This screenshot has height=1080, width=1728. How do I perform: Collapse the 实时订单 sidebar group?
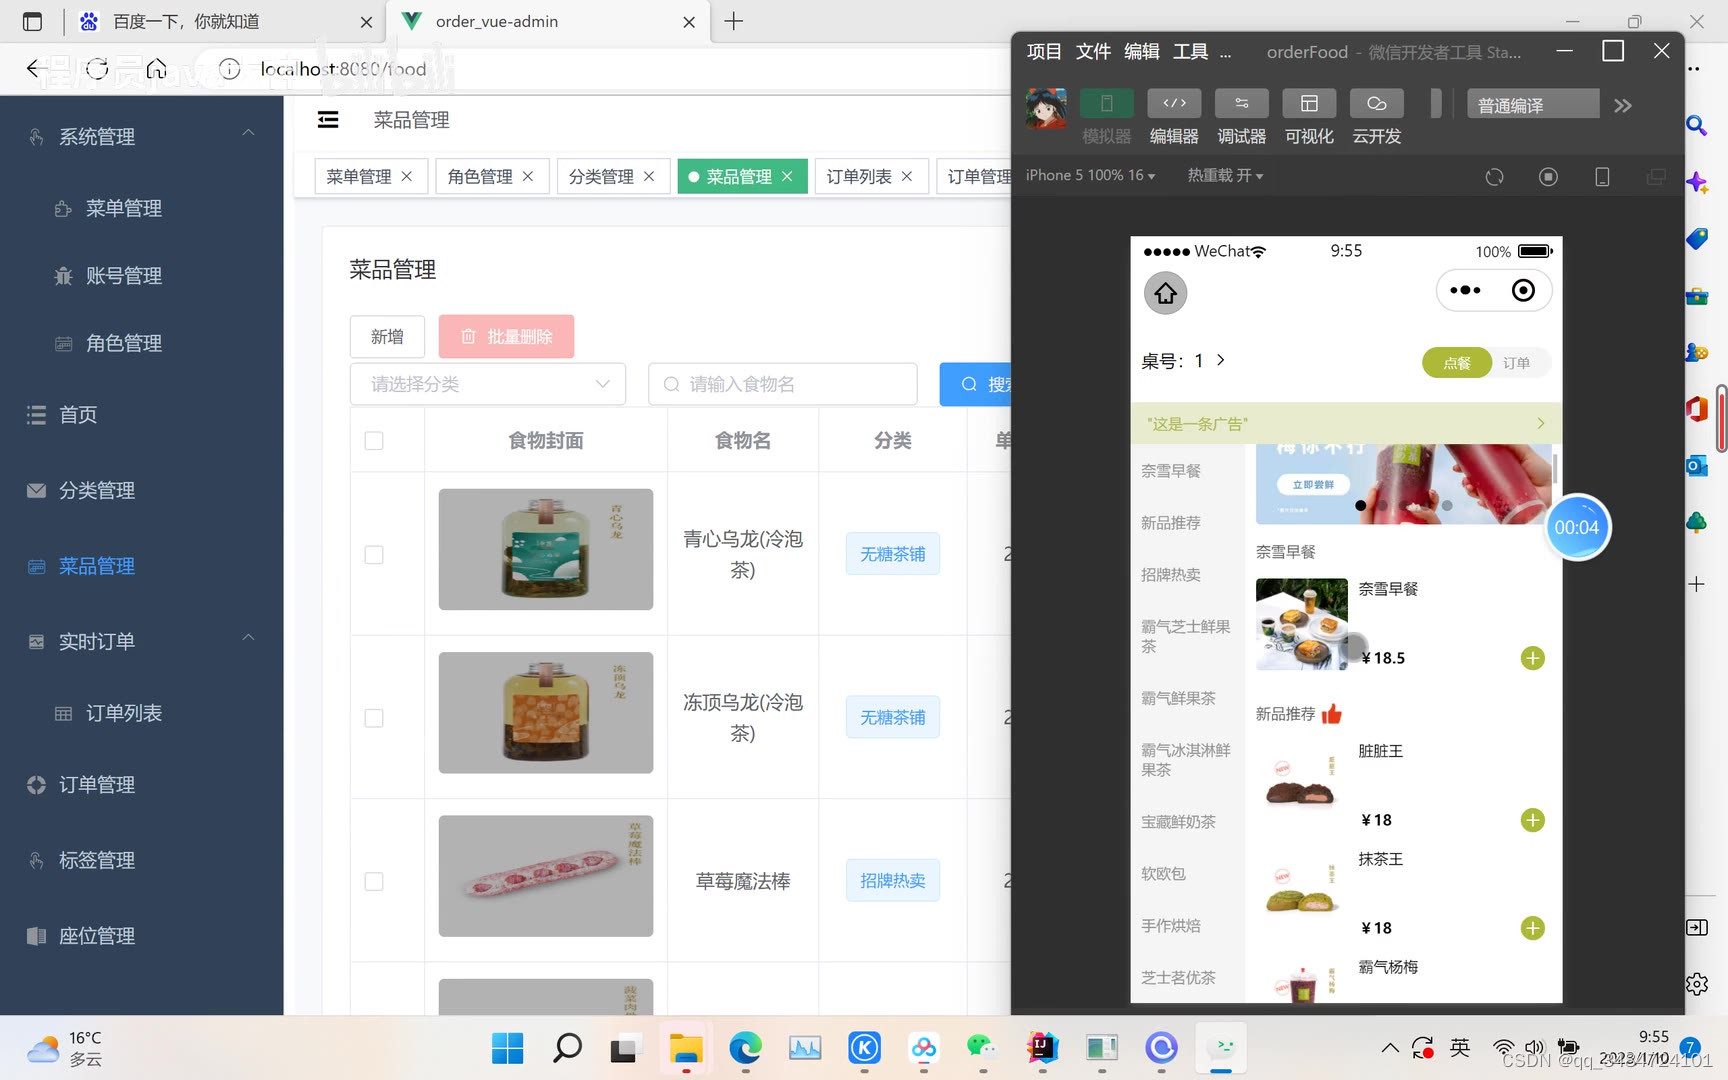tap(142, 641)
